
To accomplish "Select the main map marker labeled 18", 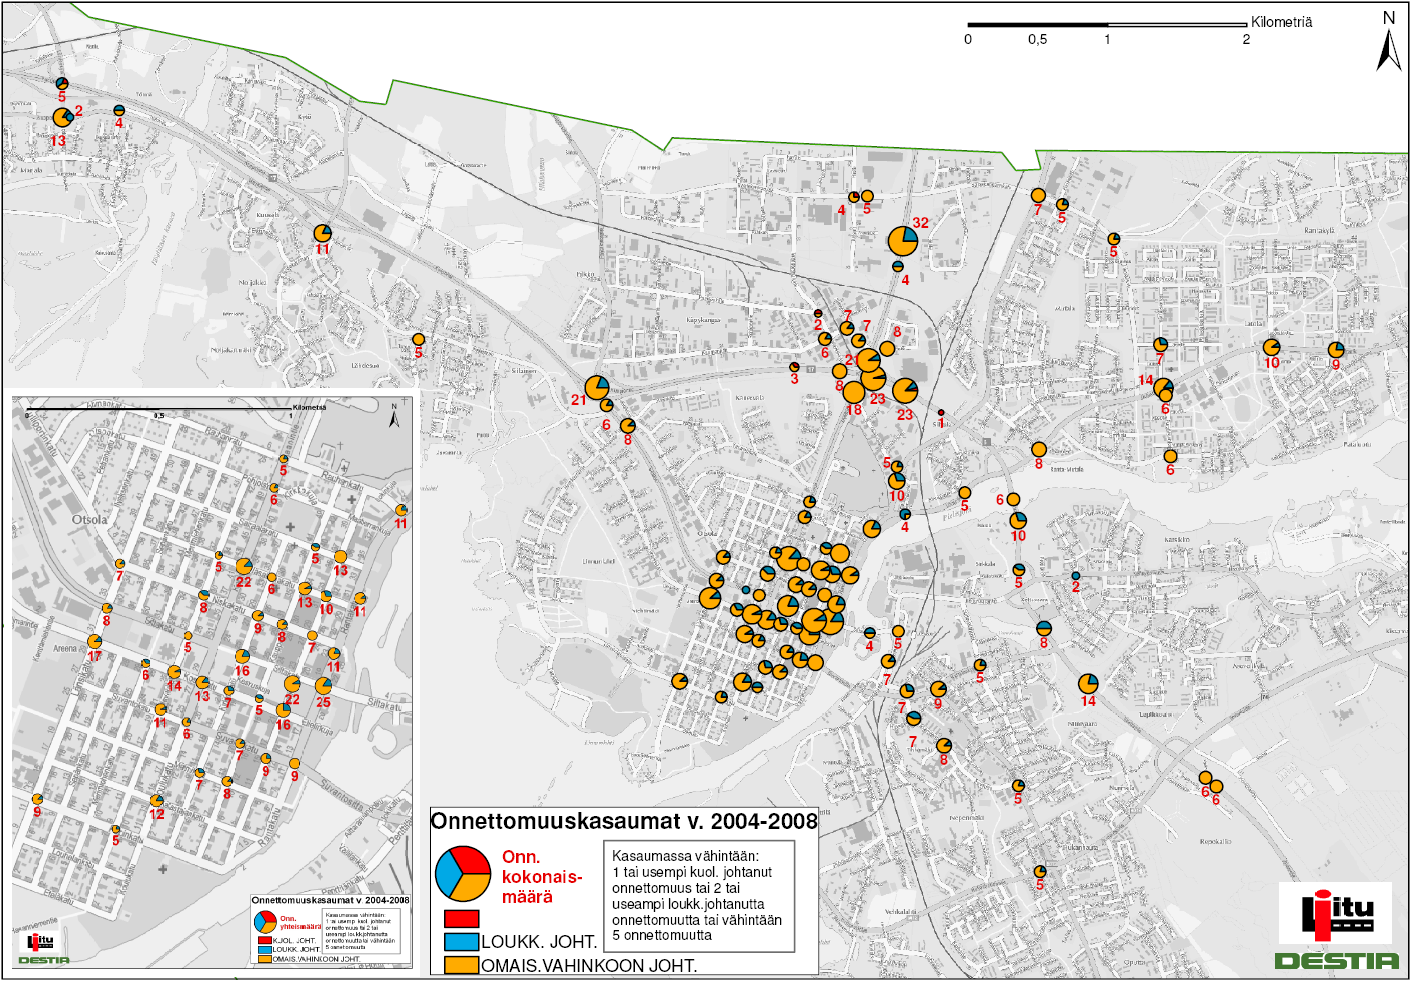I will [854, 392].
